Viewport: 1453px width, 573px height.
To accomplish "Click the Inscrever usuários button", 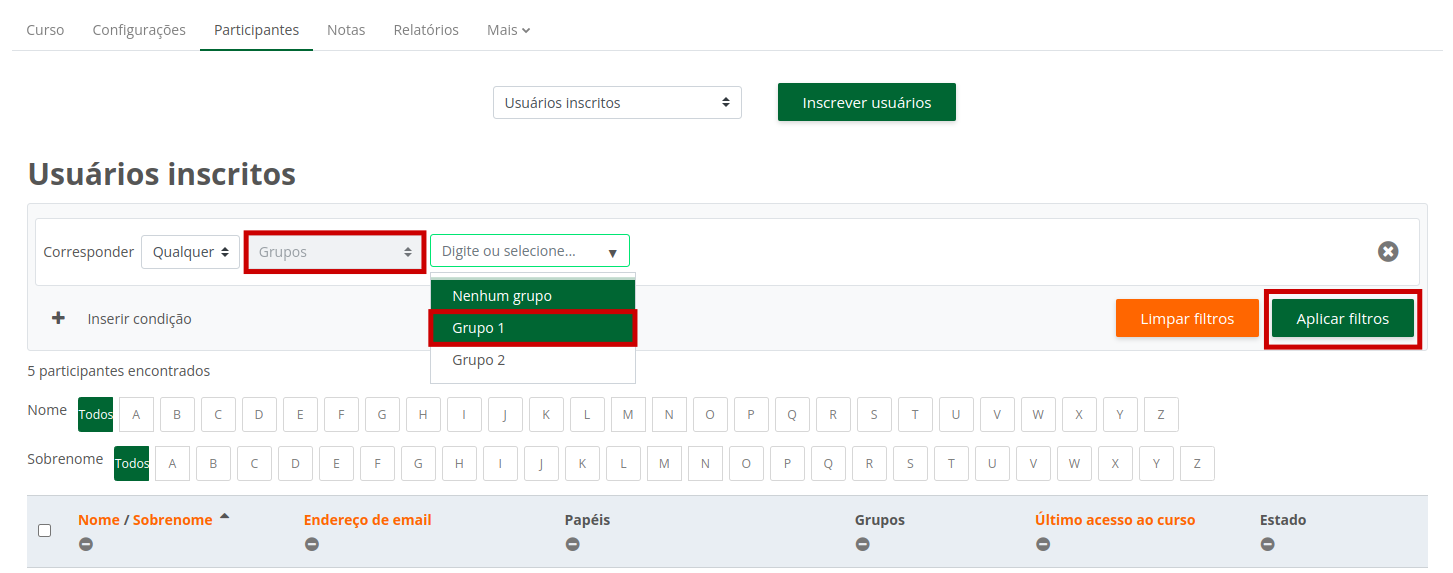I will [866, 102].
